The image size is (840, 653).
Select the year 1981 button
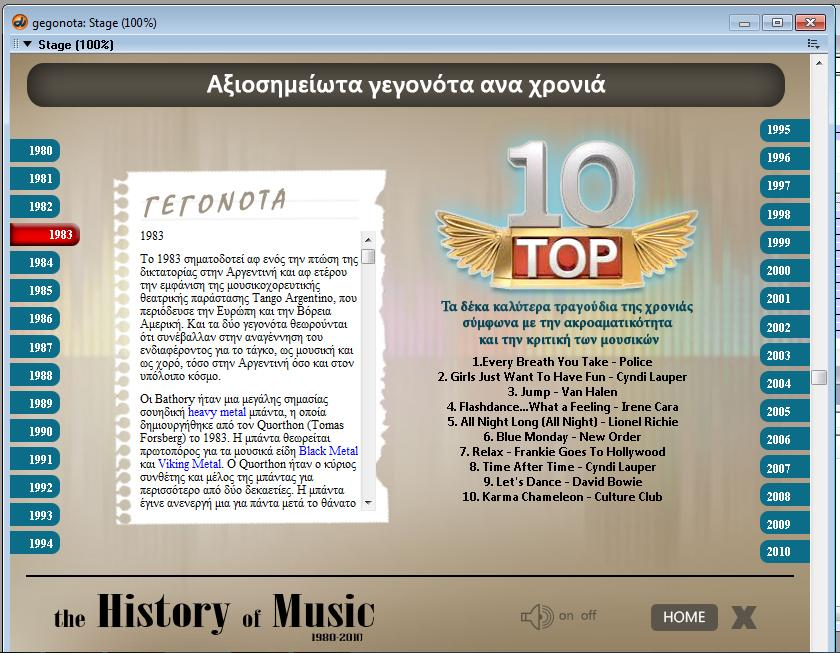(x=35, y=178)
